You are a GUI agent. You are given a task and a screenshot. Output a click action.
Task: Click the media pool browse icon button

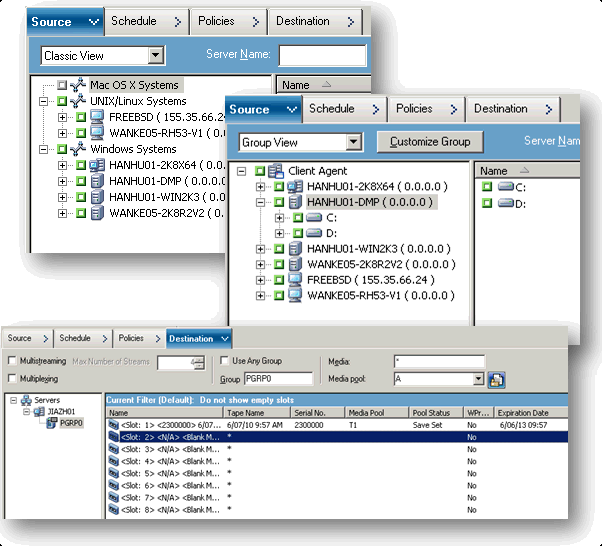[496, 380]
